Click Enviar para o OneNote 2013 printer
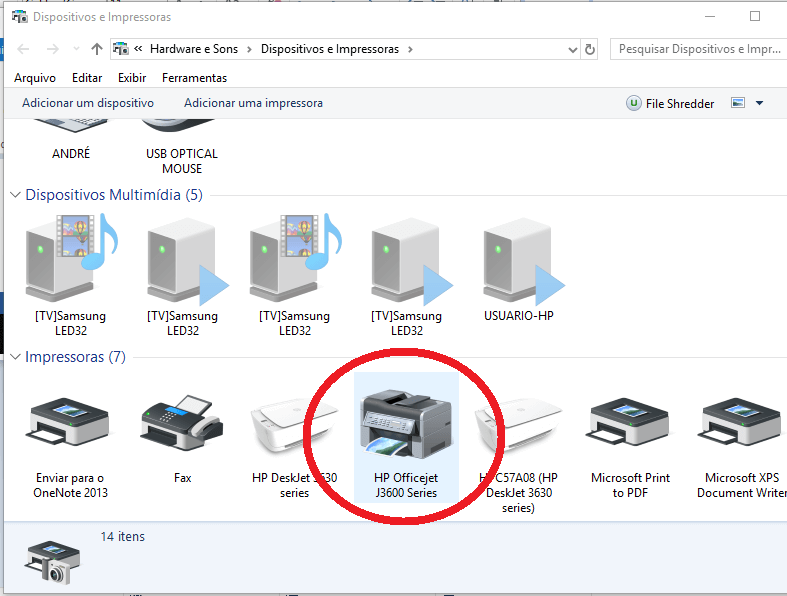The image size is (787, 596). click(69, 425)
